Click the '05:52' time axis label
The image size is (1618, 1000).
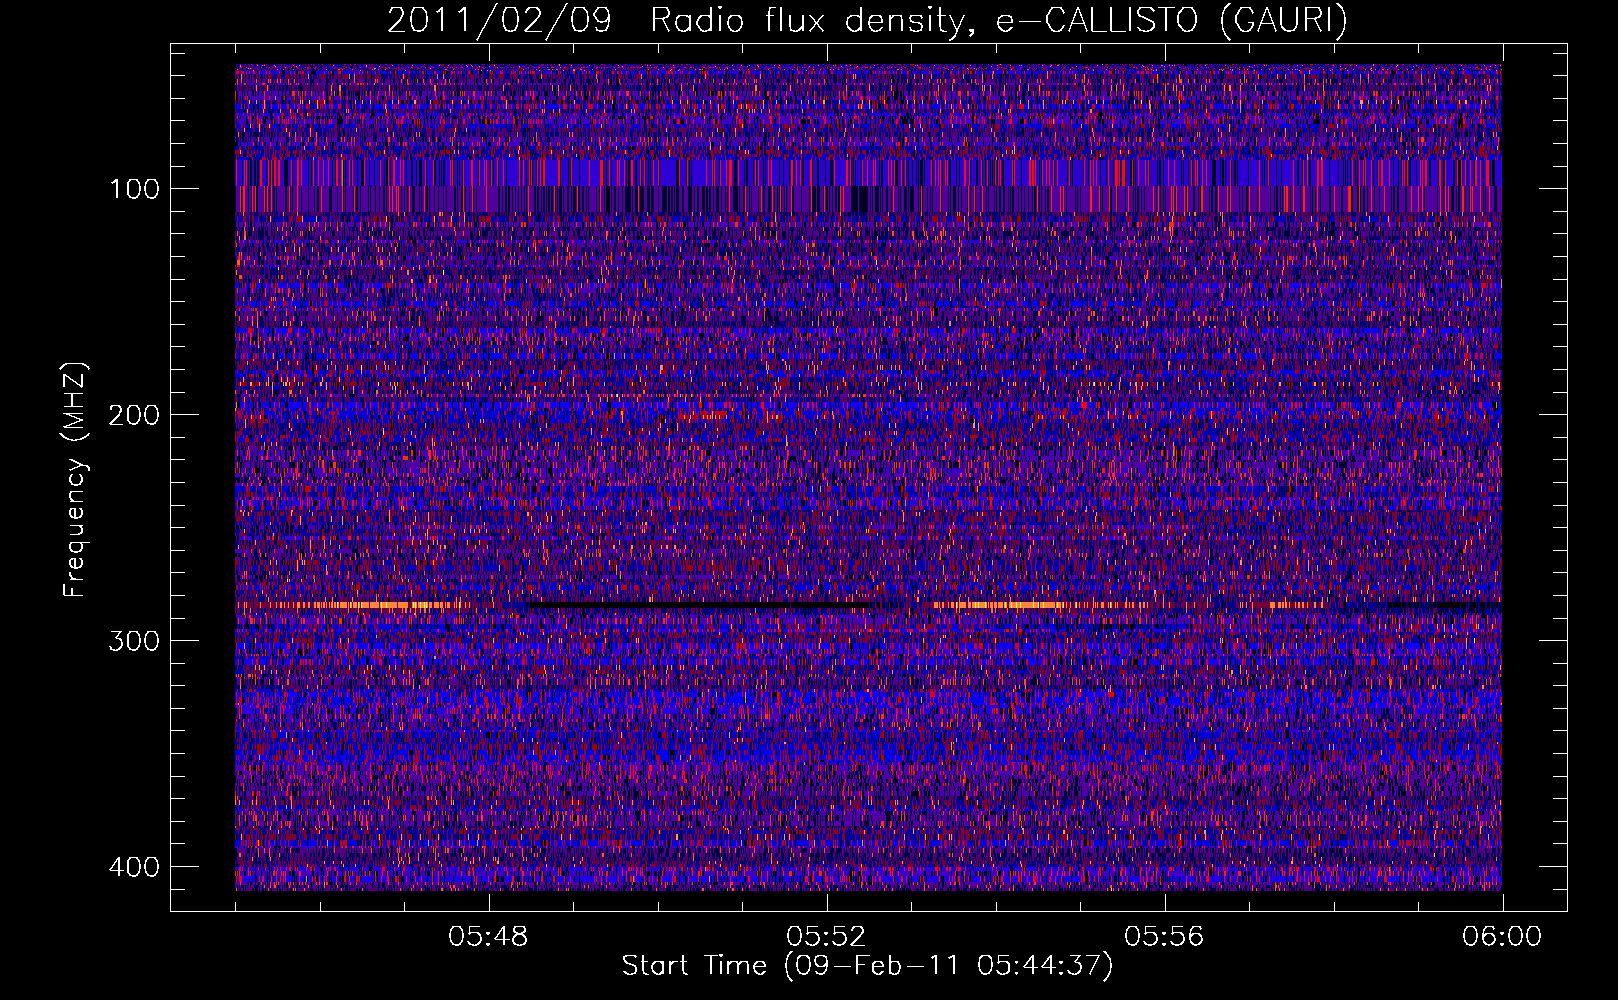coord(827,937)
